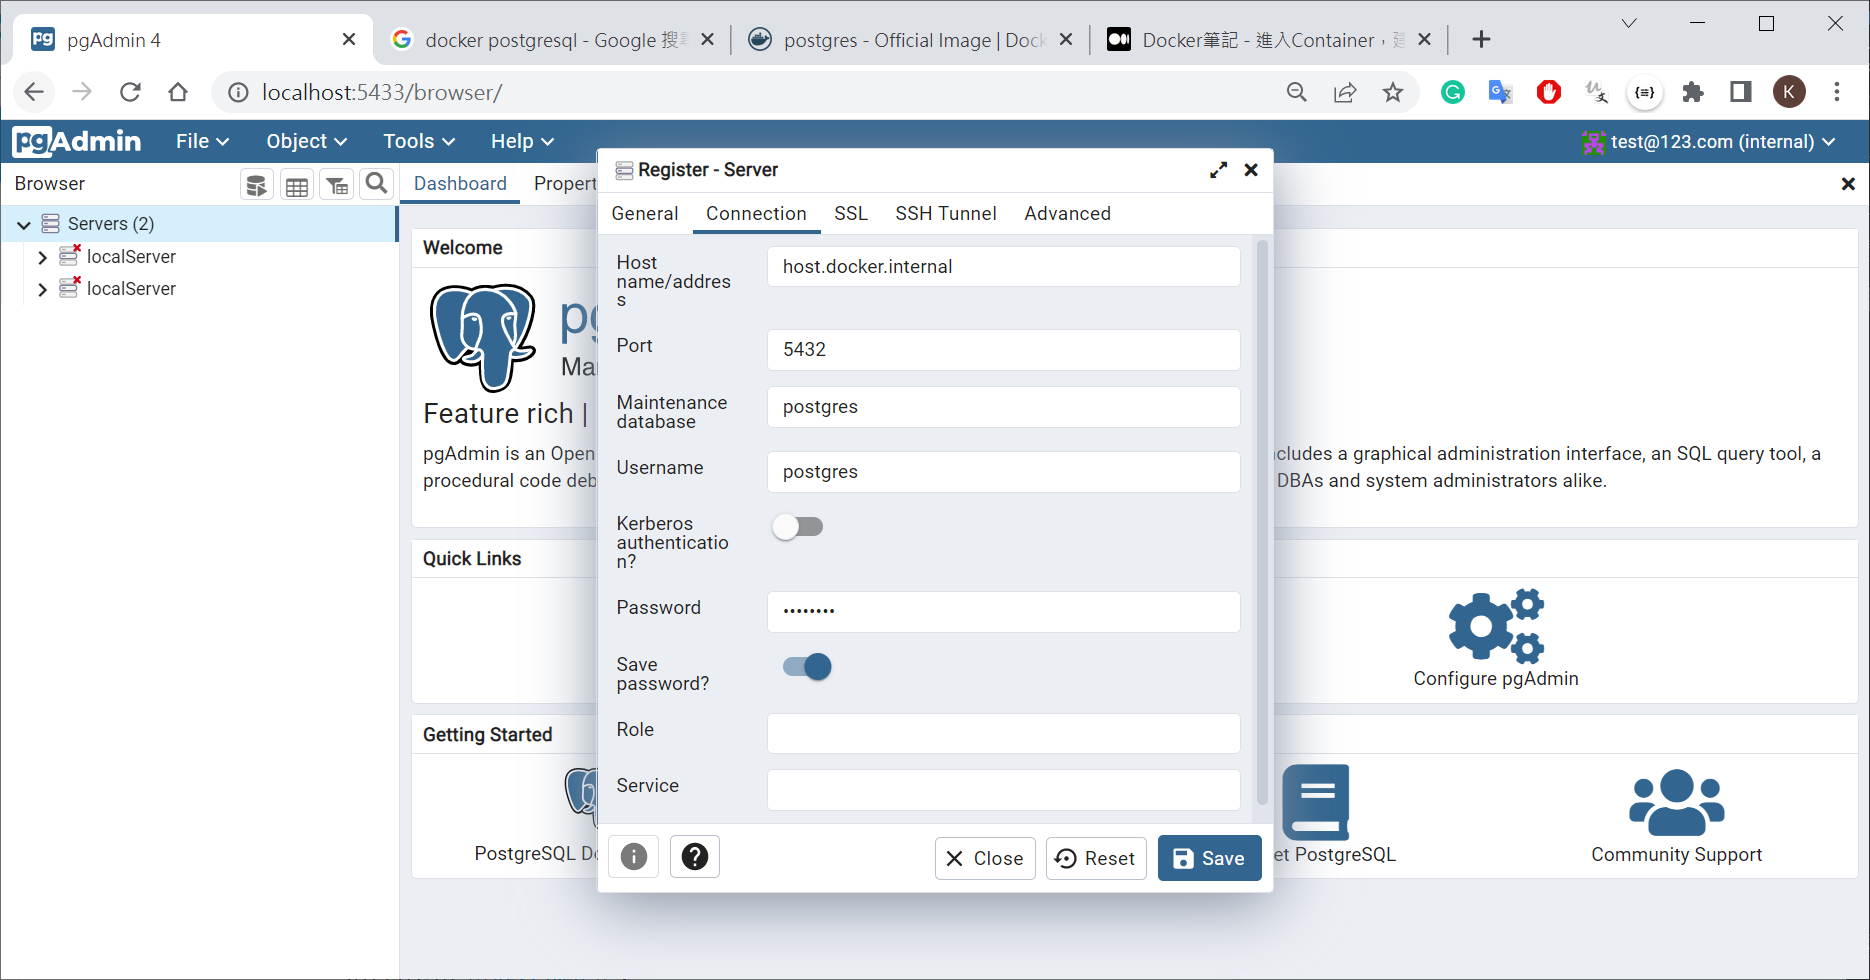The width and height of the screenshot is (1870, 980).
Task: Open the test@123.com user account dropdown
Action: pyautogui.click(x=1711, y=142)
